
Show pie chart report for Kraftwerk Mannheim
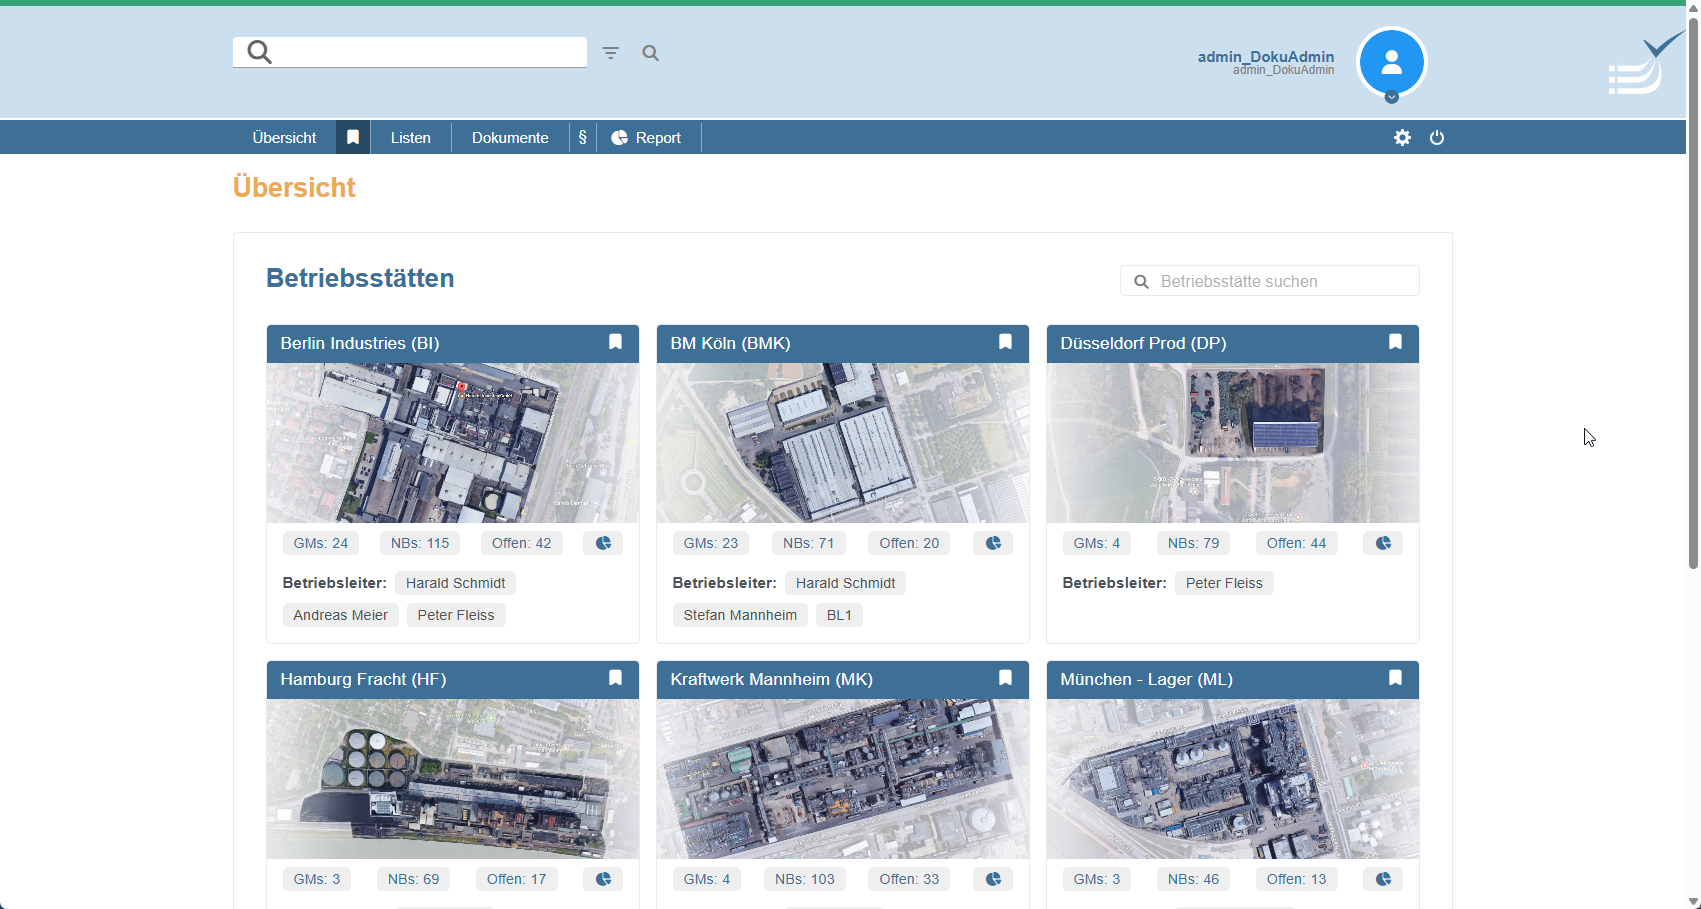(993, 879)
